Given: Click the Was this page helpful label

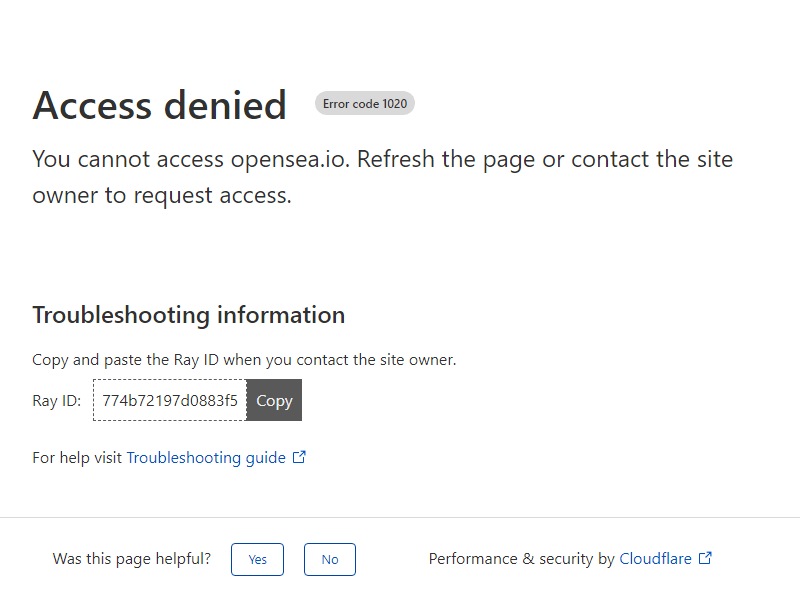Looking at the screenshot, I should click(x=131, y=558).
